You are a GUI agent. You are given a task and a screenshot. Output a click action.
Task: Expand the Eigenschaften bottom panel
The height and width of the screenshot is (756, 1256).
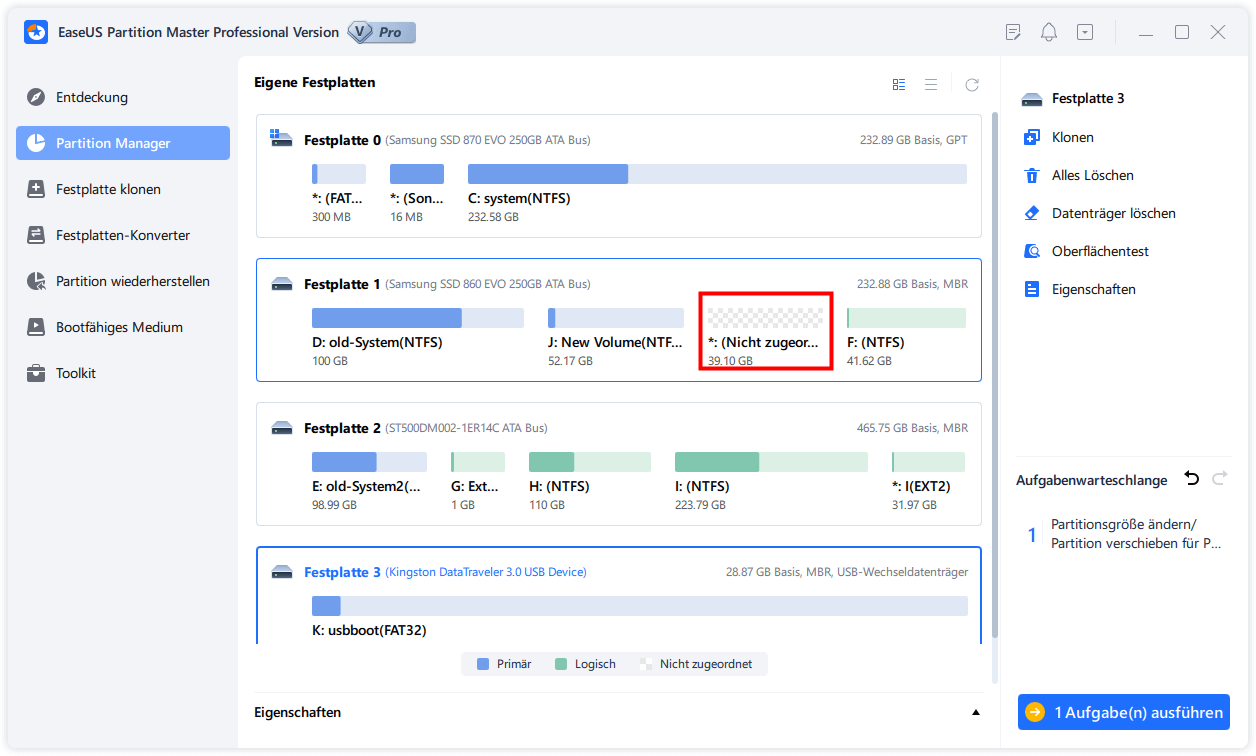[976, 713]
